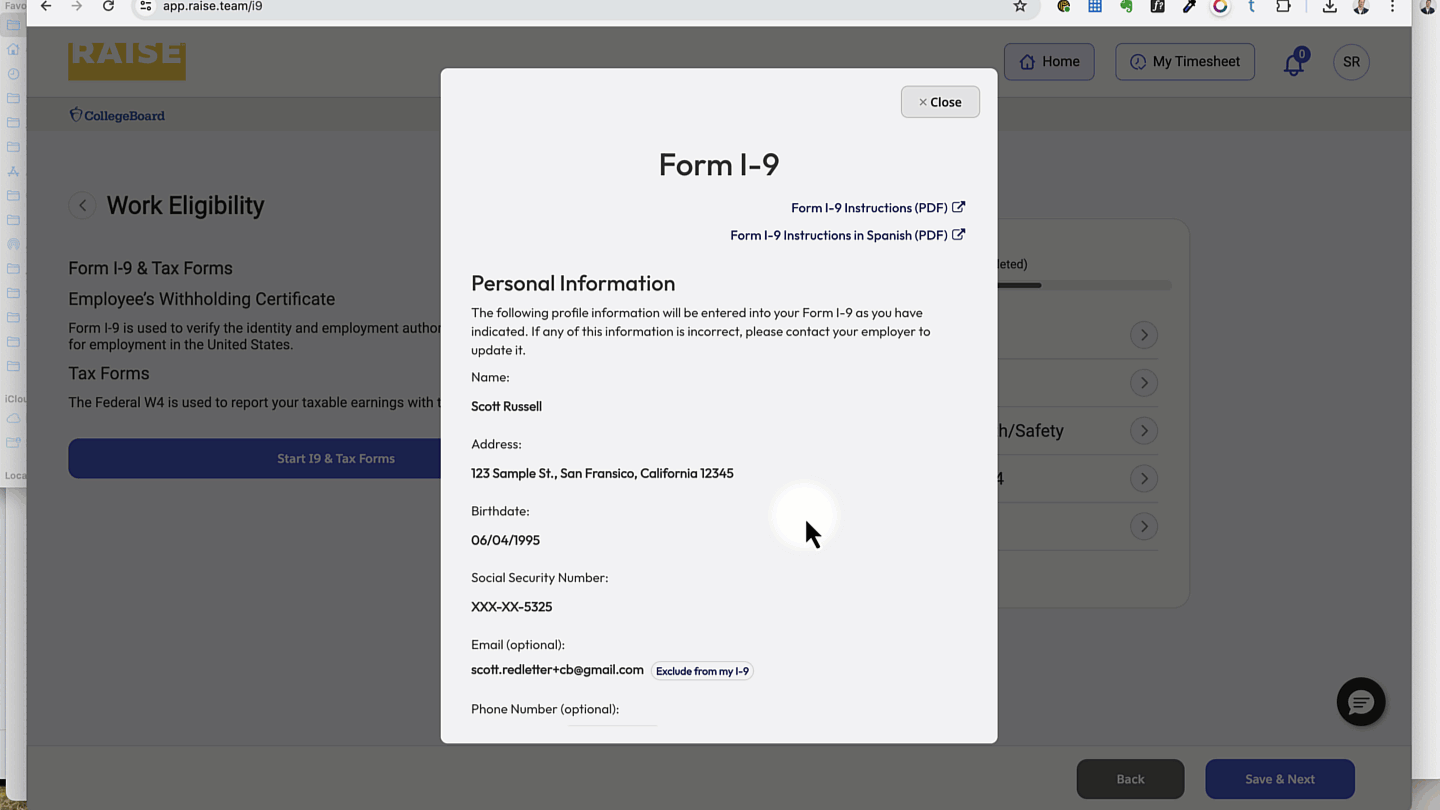Open the Tumblr extension

[1251, 6]
